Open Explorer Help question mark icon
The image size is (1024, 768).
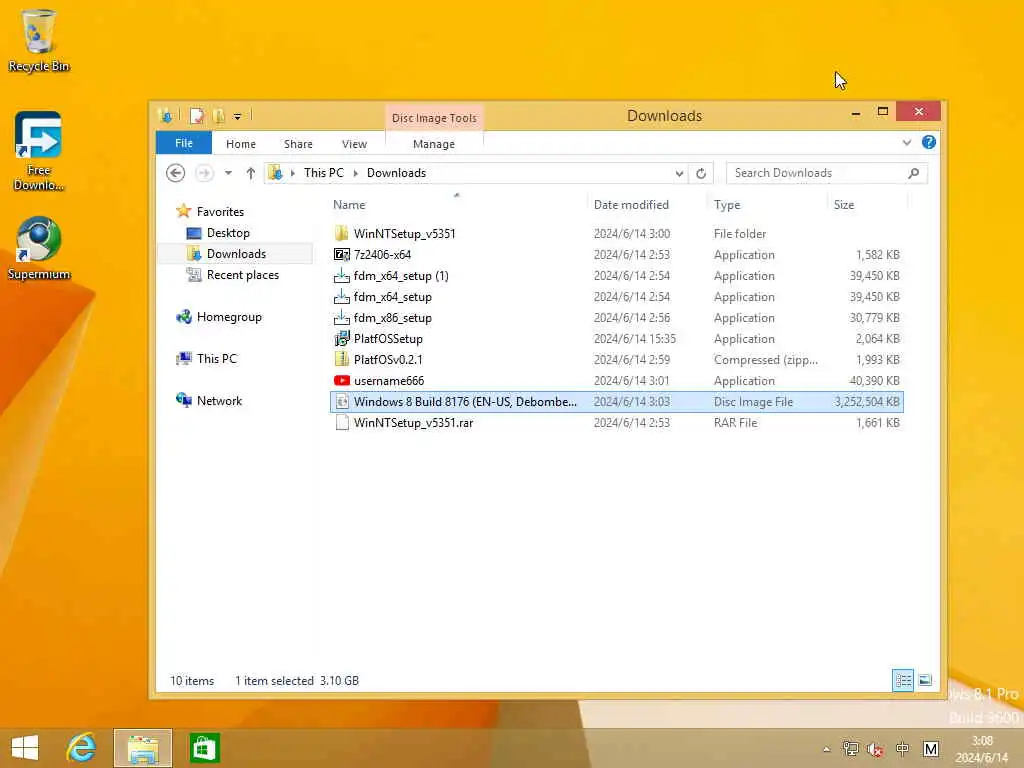pyautogui.click(x=929, y=142)
